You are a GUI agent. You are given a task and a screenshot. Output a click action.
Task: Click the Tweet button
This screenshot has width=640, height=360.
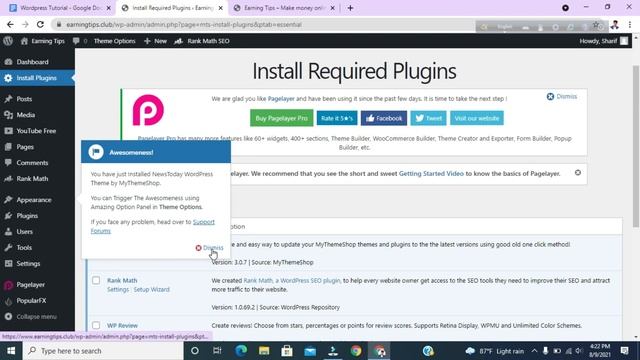[x=428, y=118]
